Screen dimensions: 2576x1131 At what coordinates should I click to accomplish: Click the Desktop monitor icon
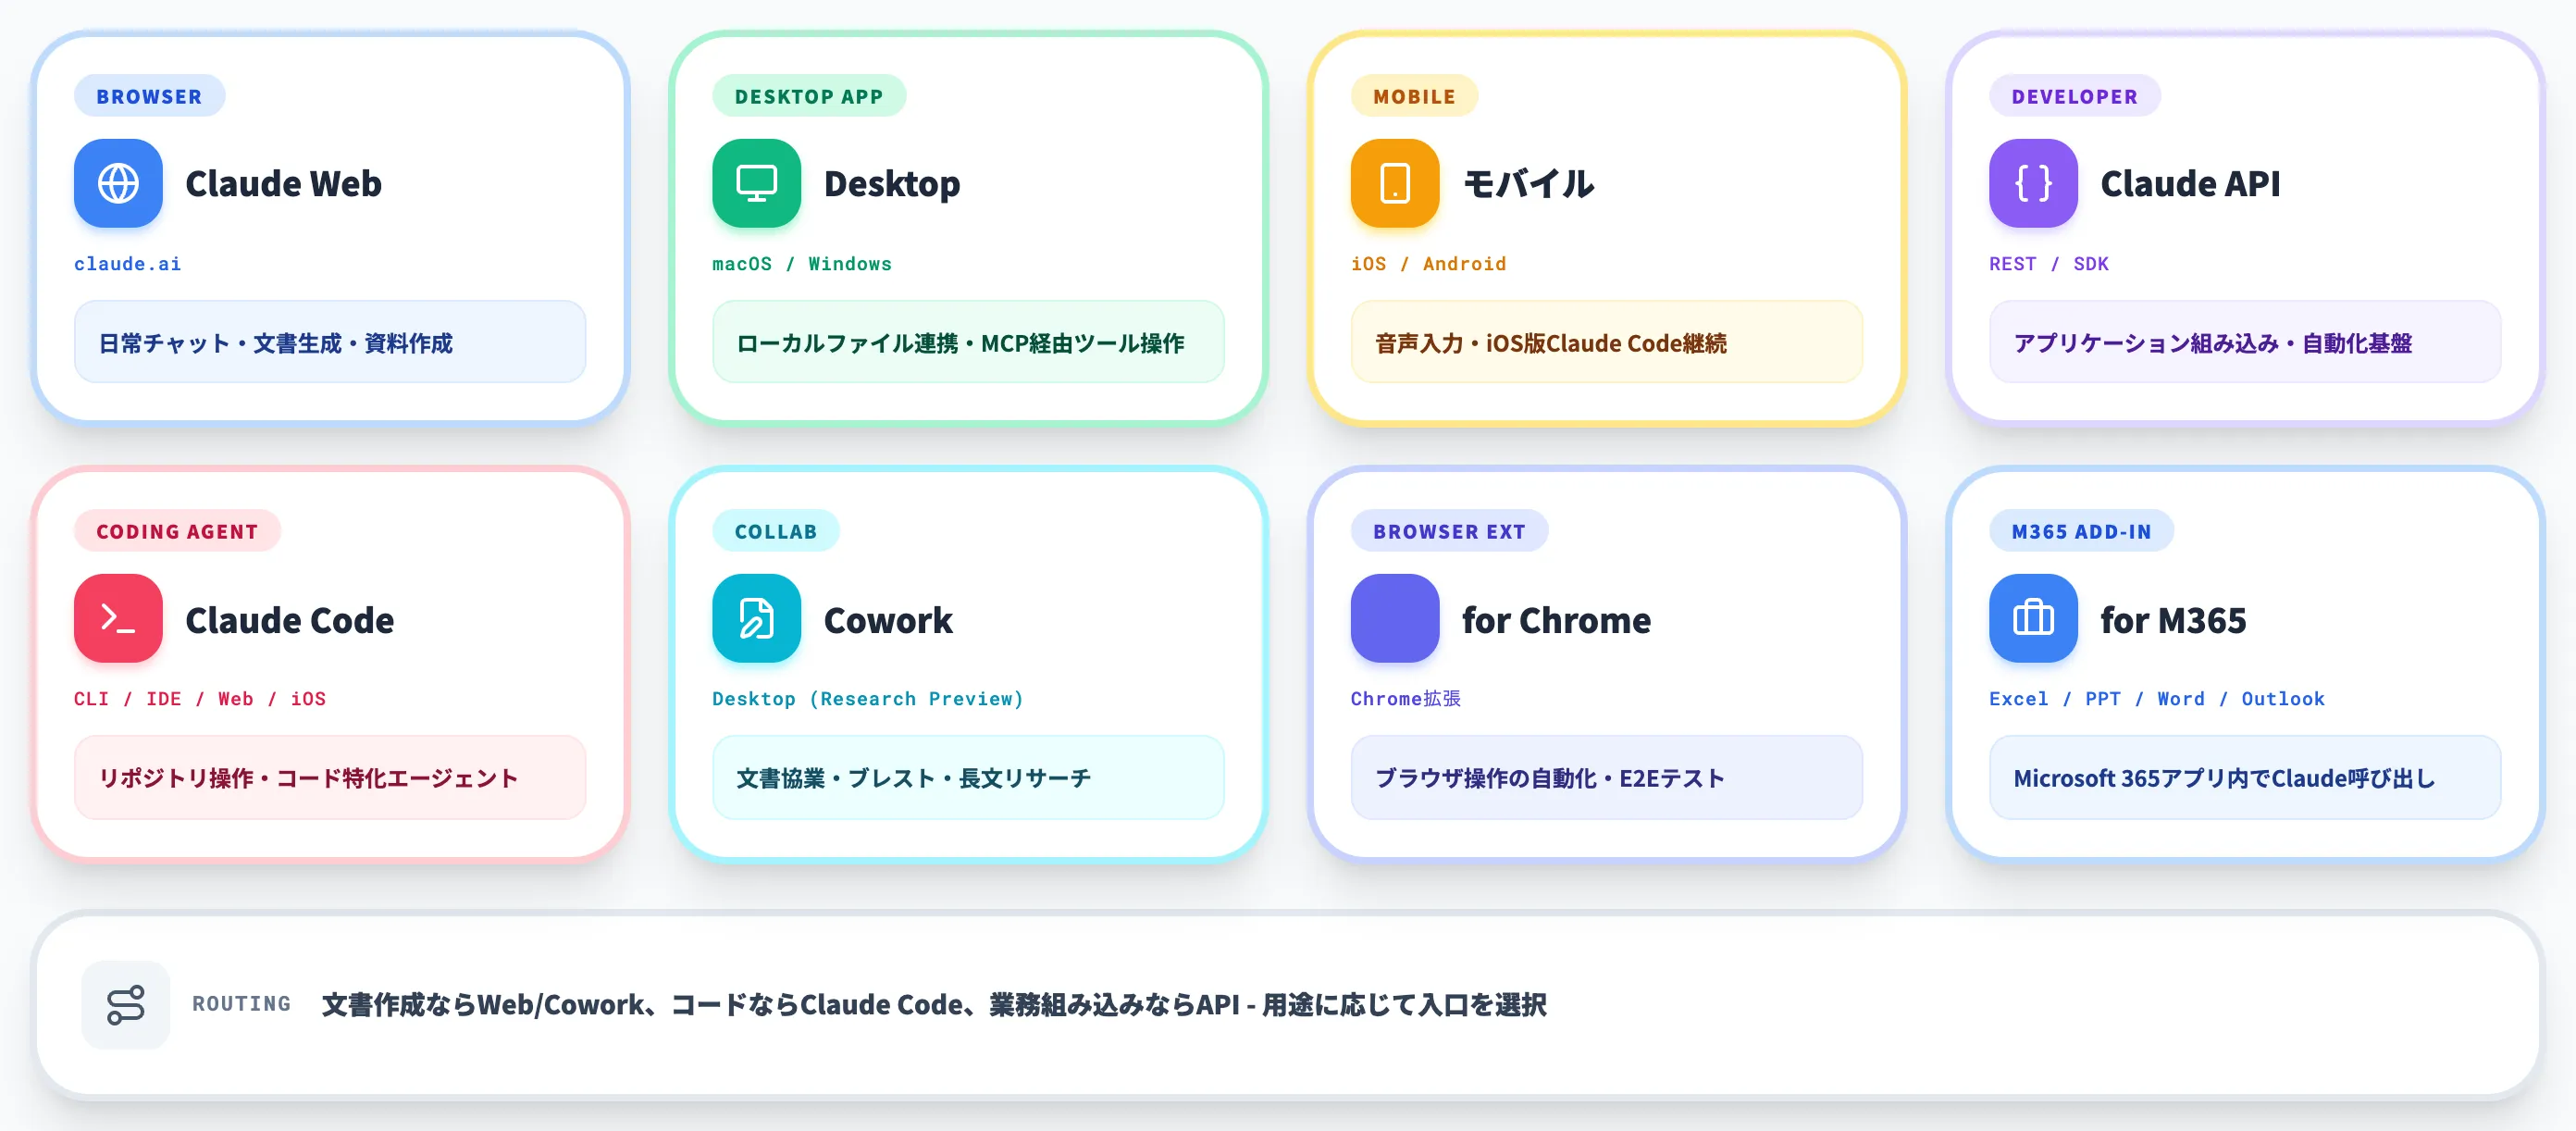click(756, 183)
